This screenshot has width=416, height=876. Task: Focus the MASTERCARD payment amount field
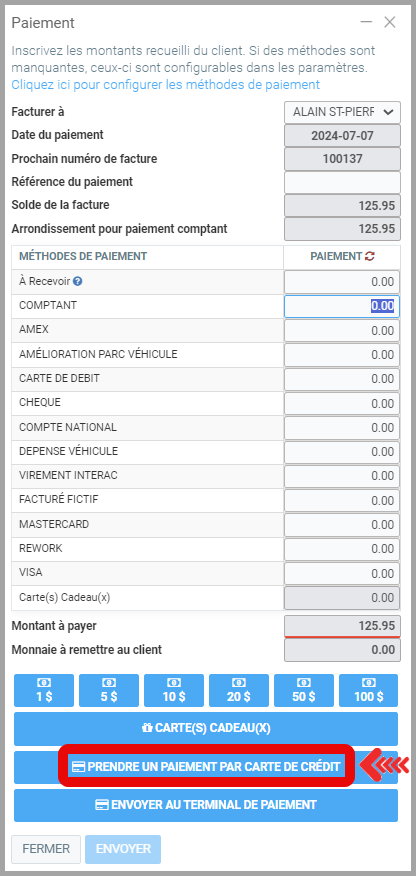click(x=342, y=525)
